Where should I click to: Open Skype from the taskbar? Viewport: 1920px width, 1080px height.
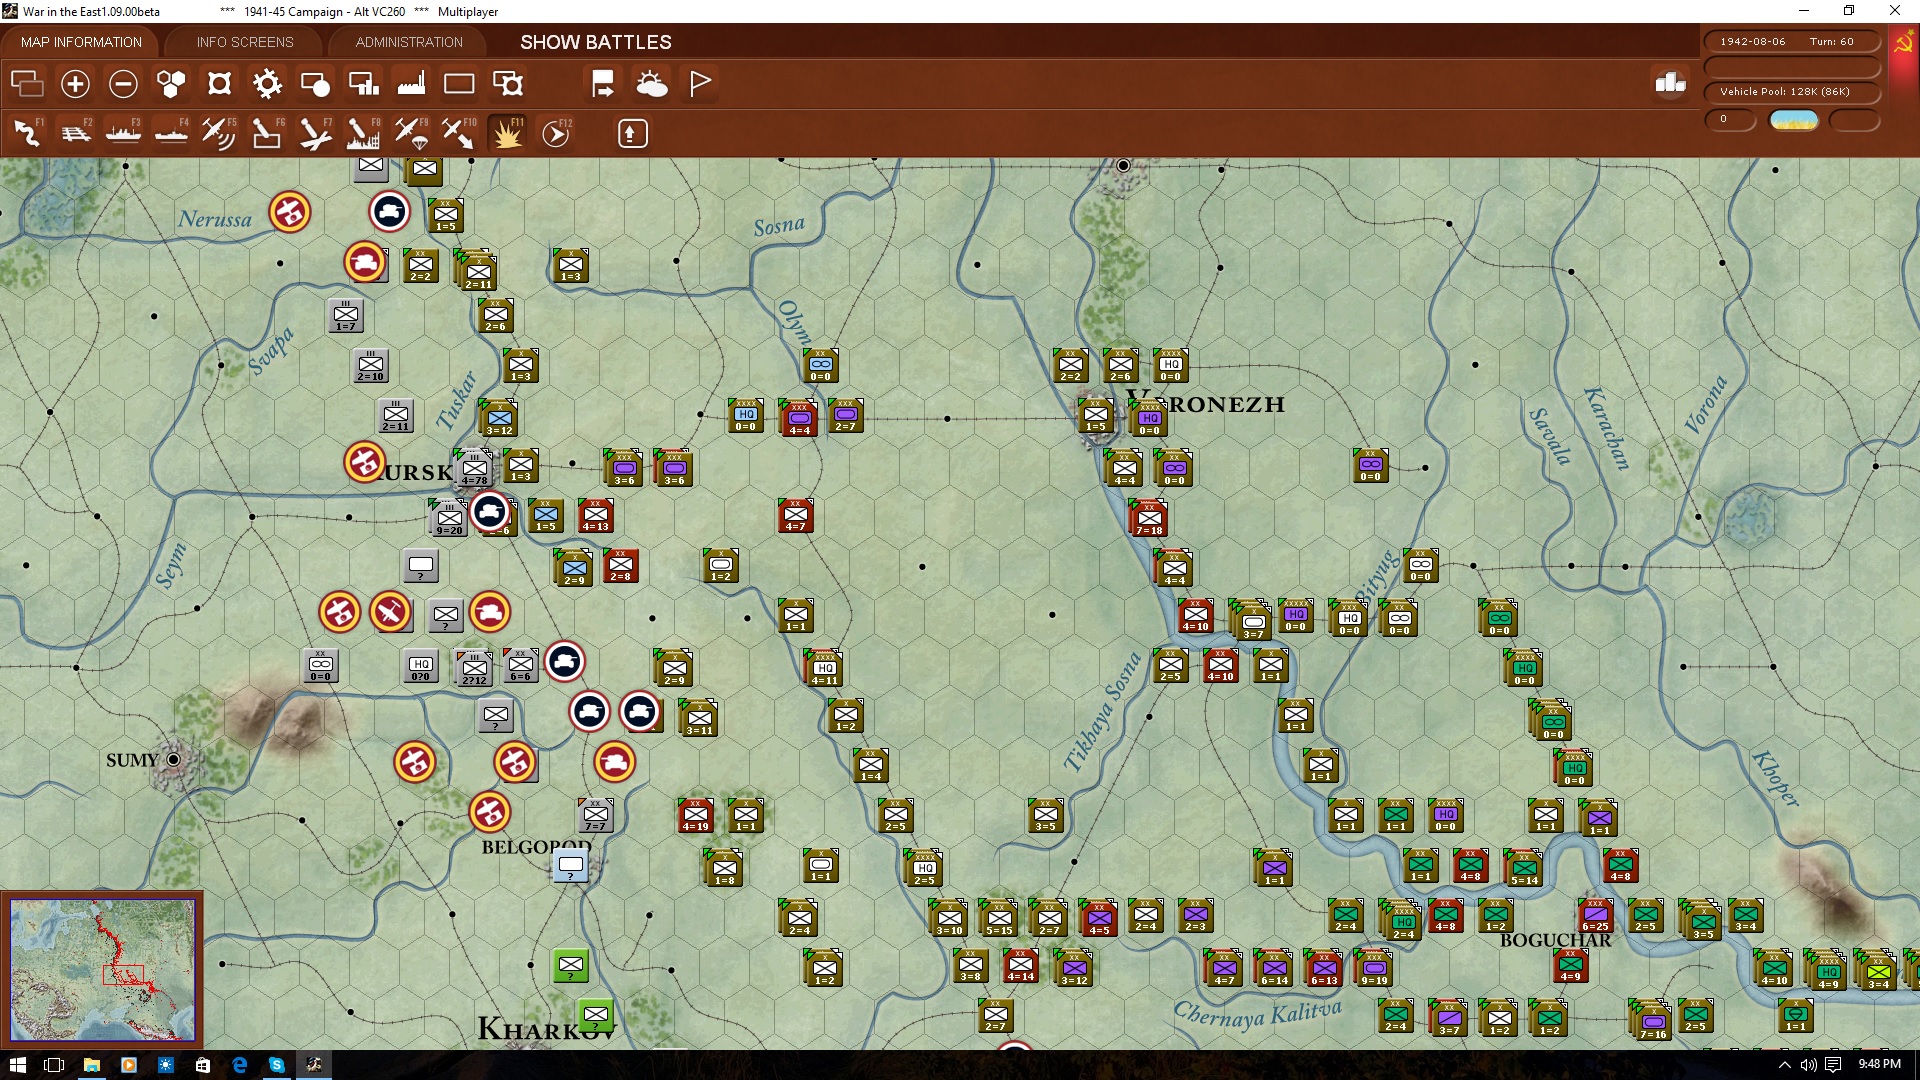point(276,1065)
